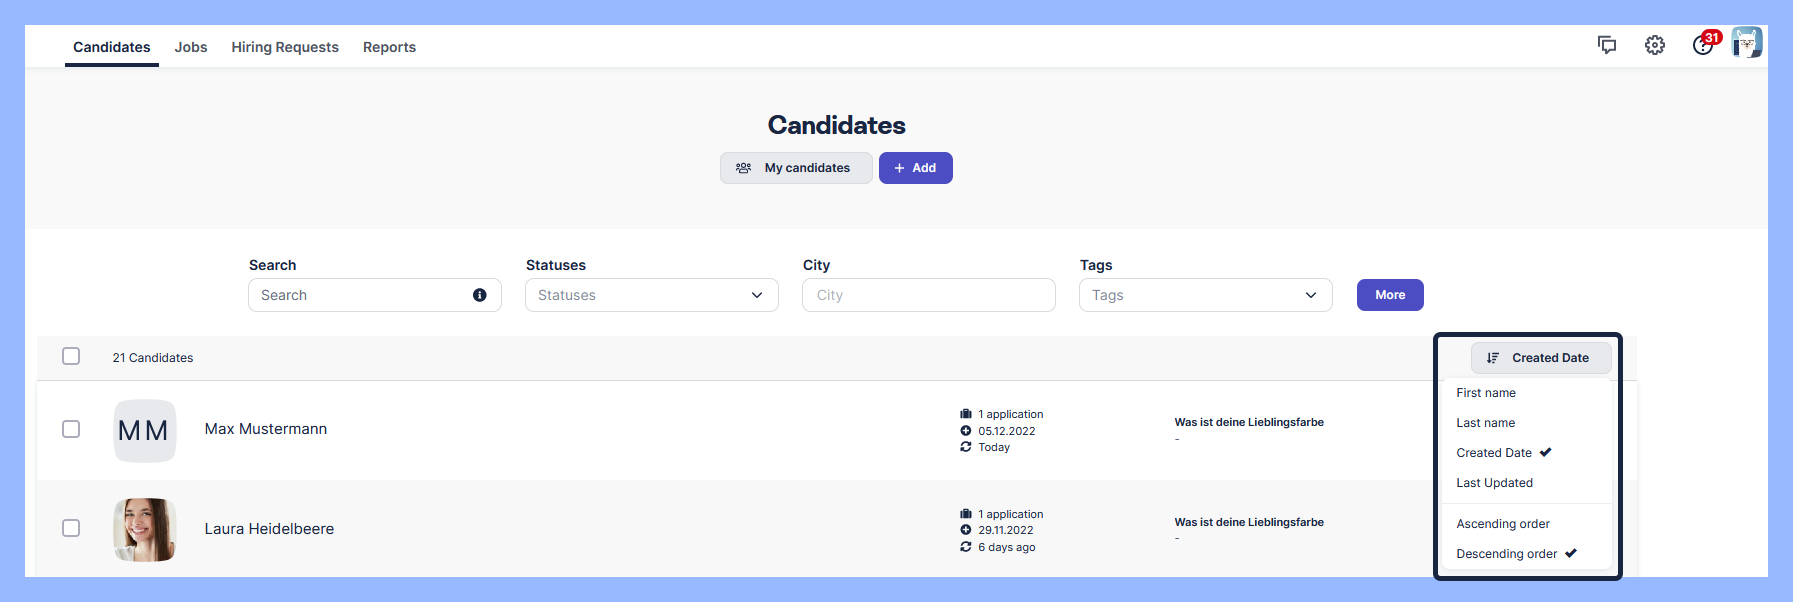Click Max Mustermann's MM initials avatar

coord(145,431)
